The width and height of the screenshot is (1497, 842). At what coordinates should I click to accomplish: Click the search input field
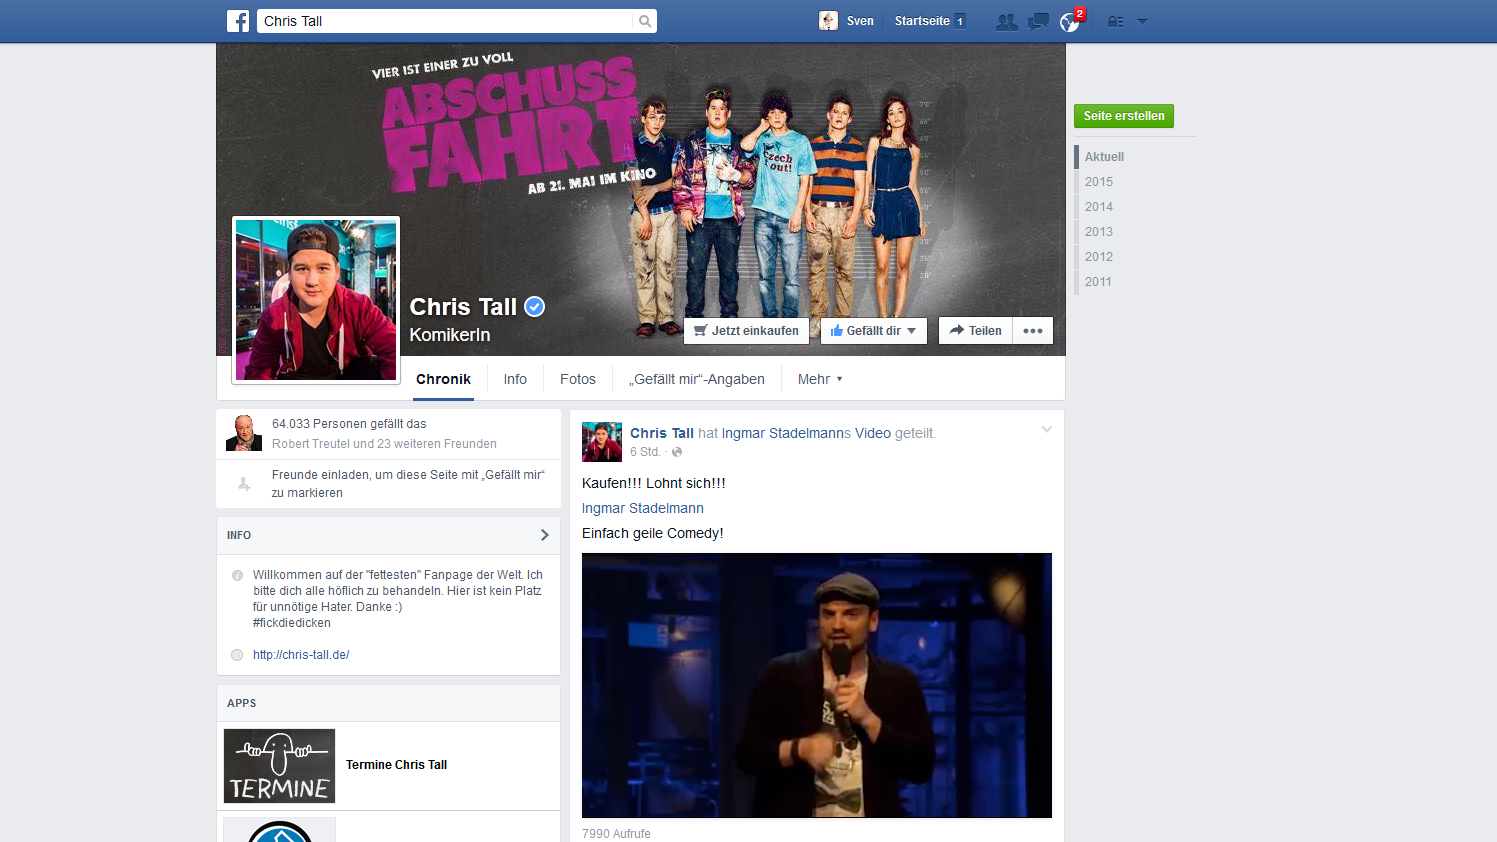point(446,21)
